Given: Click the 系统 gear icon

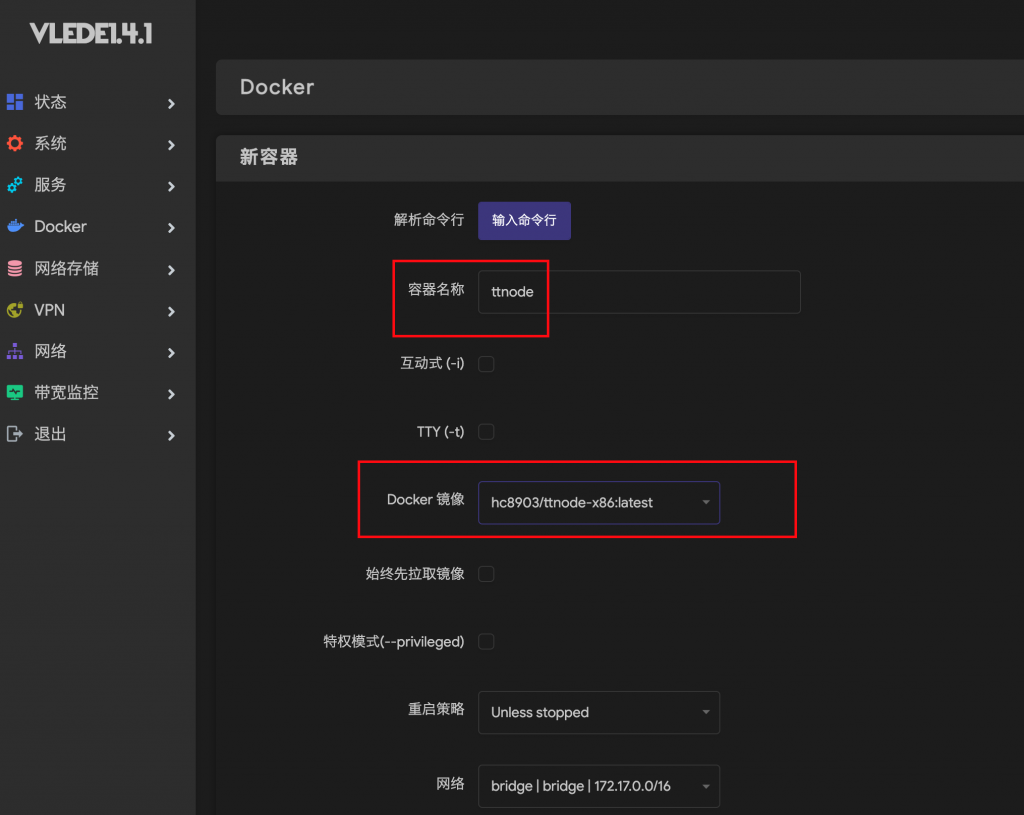Looking at the screenshot, I should 15,144.
